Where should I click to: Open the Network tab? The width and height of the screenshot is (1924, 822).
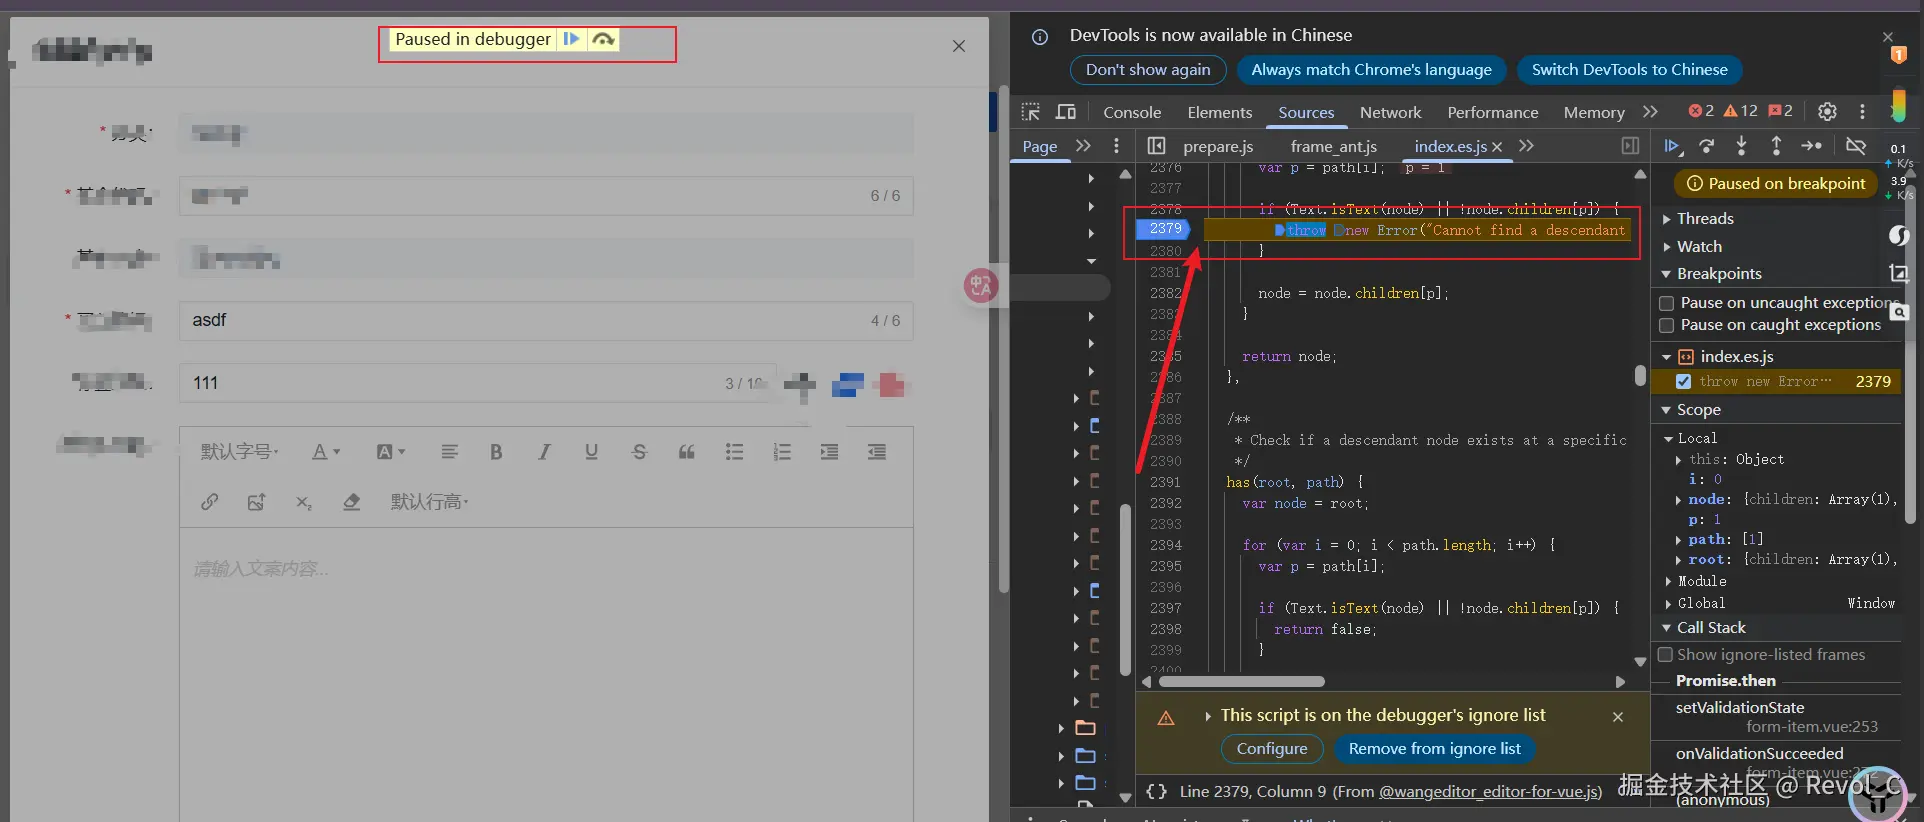click(x=1390, y=112)
